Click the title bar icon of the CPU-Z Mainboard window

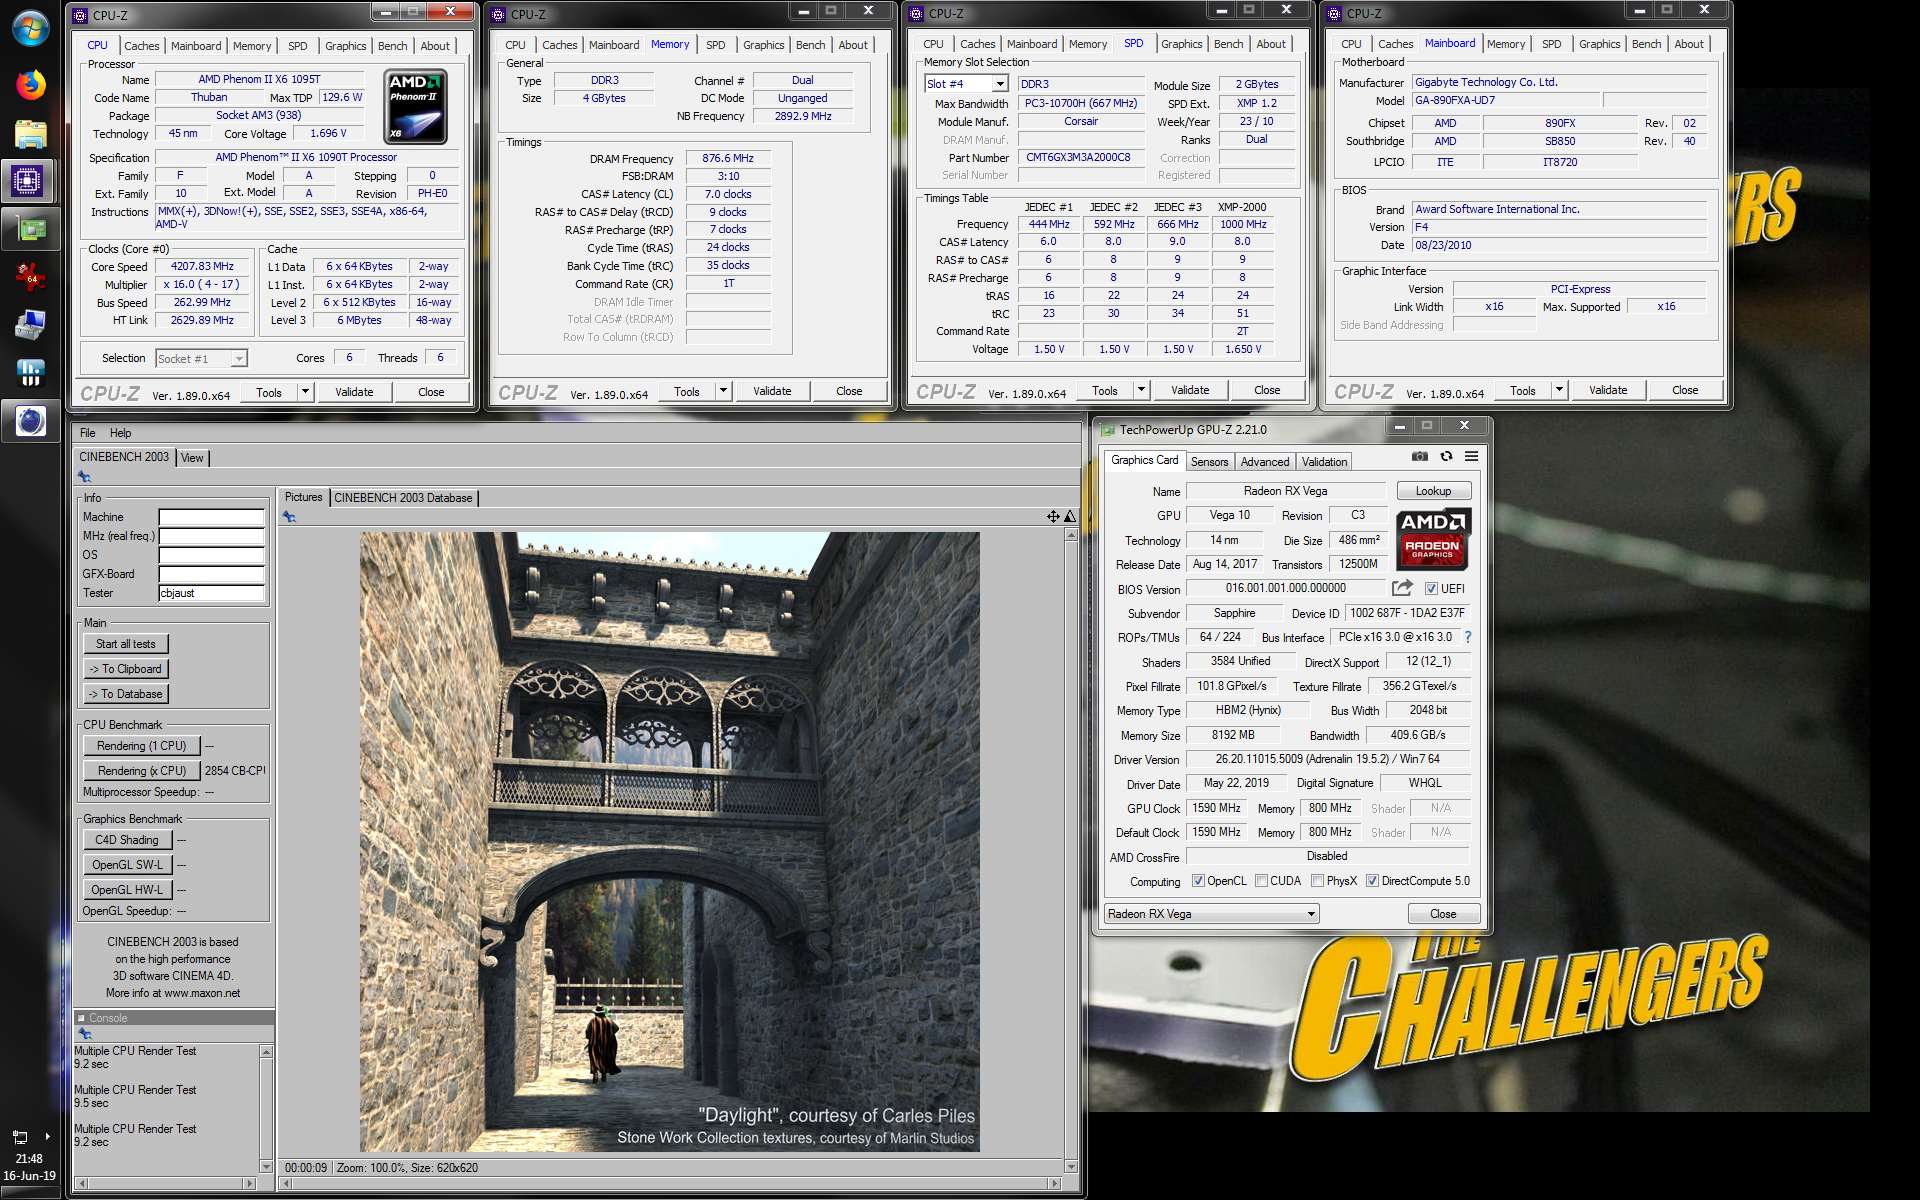(x=1334, y=14)
